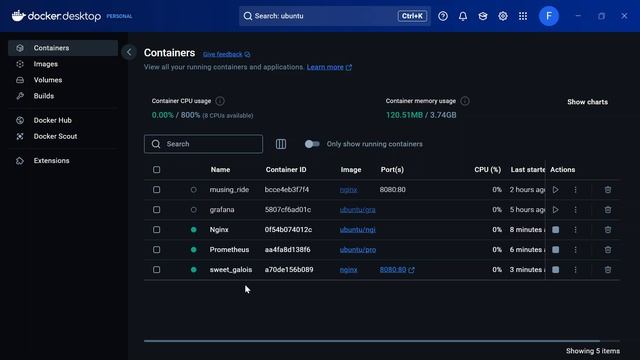Click Image column header
This screenshot has width=640, height=360.
pos(351,170)
